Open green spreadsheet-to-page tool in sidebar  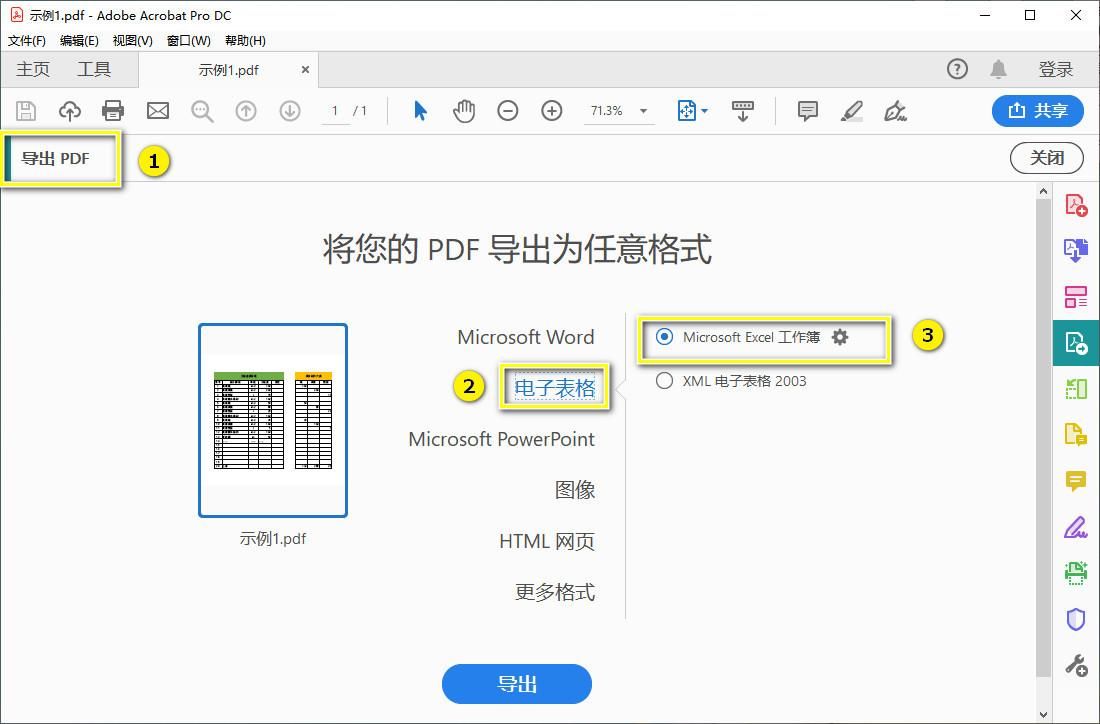[1076, 388]
